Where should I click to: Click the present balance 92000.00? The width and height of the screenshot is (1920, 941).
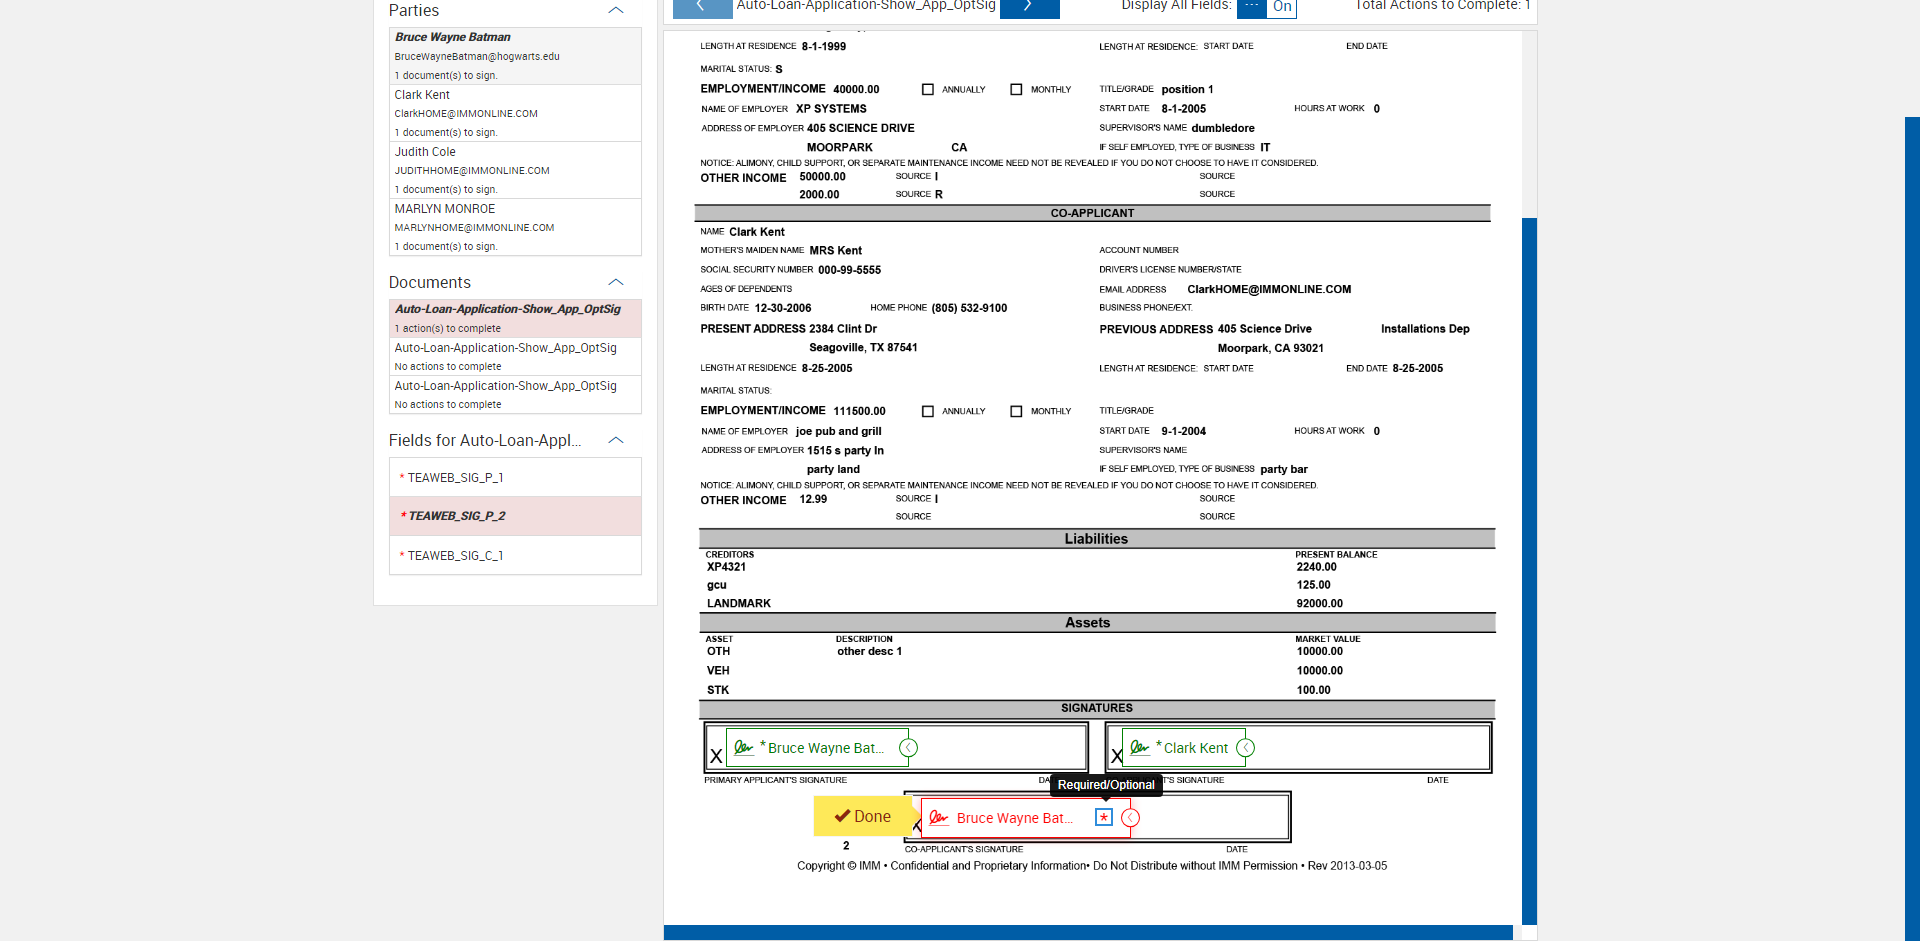pos(1320,604)
